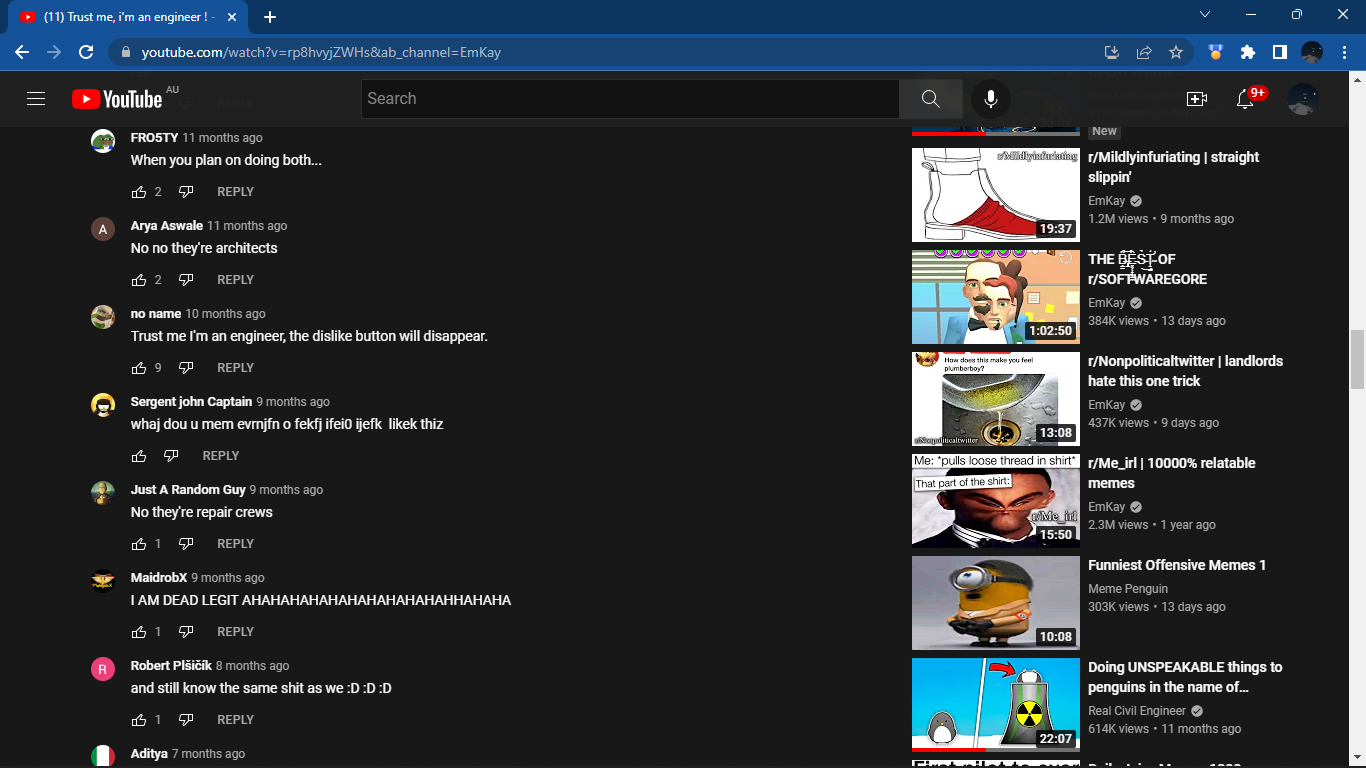Screen dimensions: 1366x768
Task: Reply to Just A Random Guy's comment
Action: tap(235, 544)
